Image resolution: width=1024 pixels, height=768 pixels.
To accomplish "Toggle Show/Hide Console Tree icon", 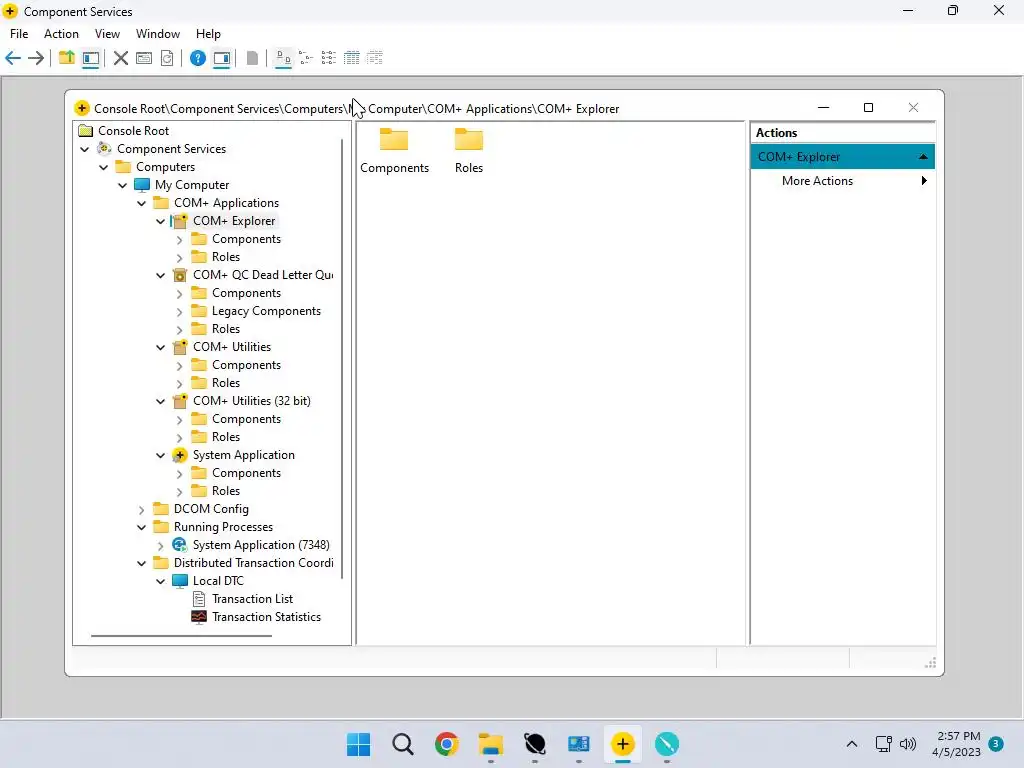I will click(91, 58).
